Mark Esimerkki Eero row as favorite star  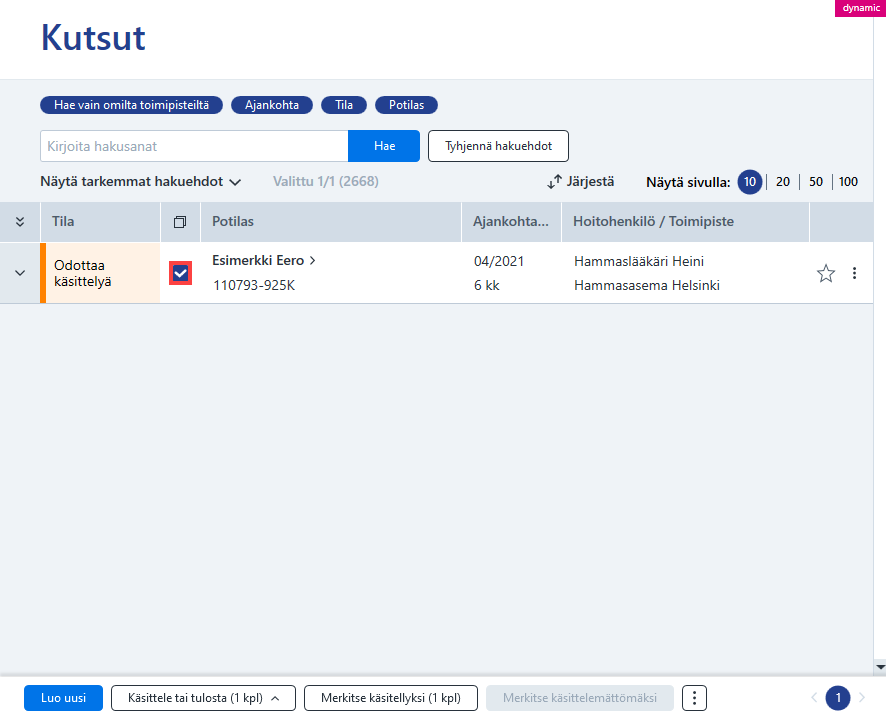click(826, 273)
